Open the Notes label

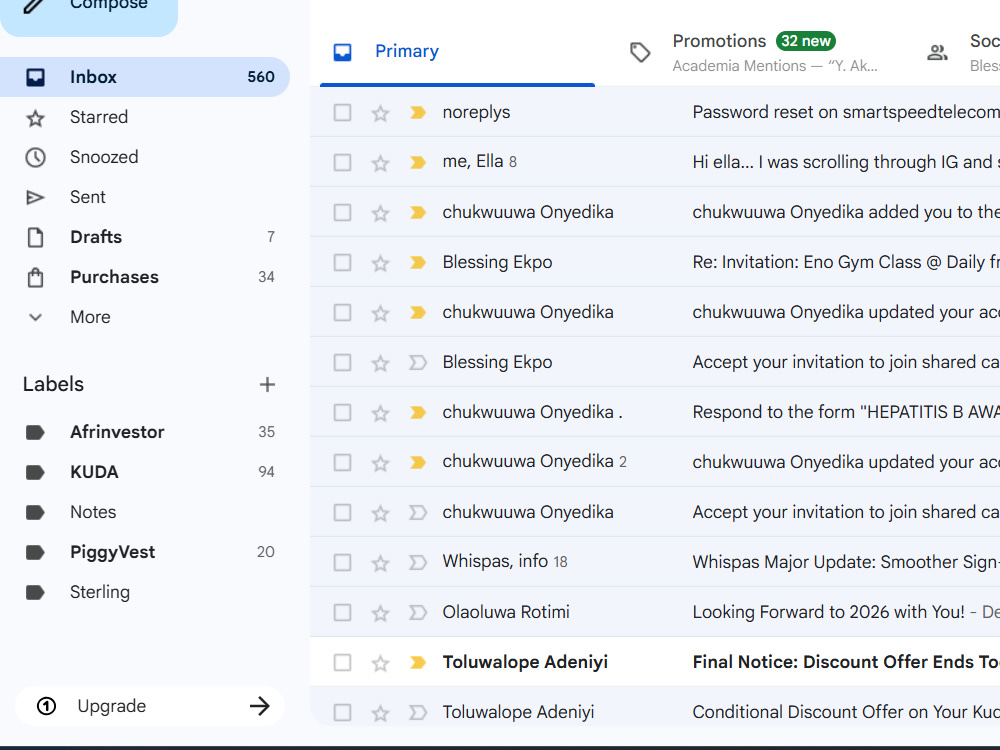tap(145, 512)
